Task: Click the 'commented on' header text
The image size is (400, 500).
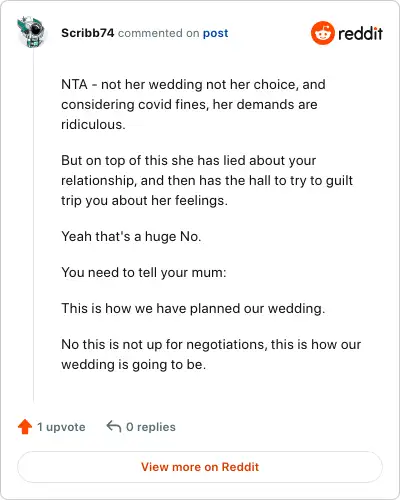Action: (159, 33)
